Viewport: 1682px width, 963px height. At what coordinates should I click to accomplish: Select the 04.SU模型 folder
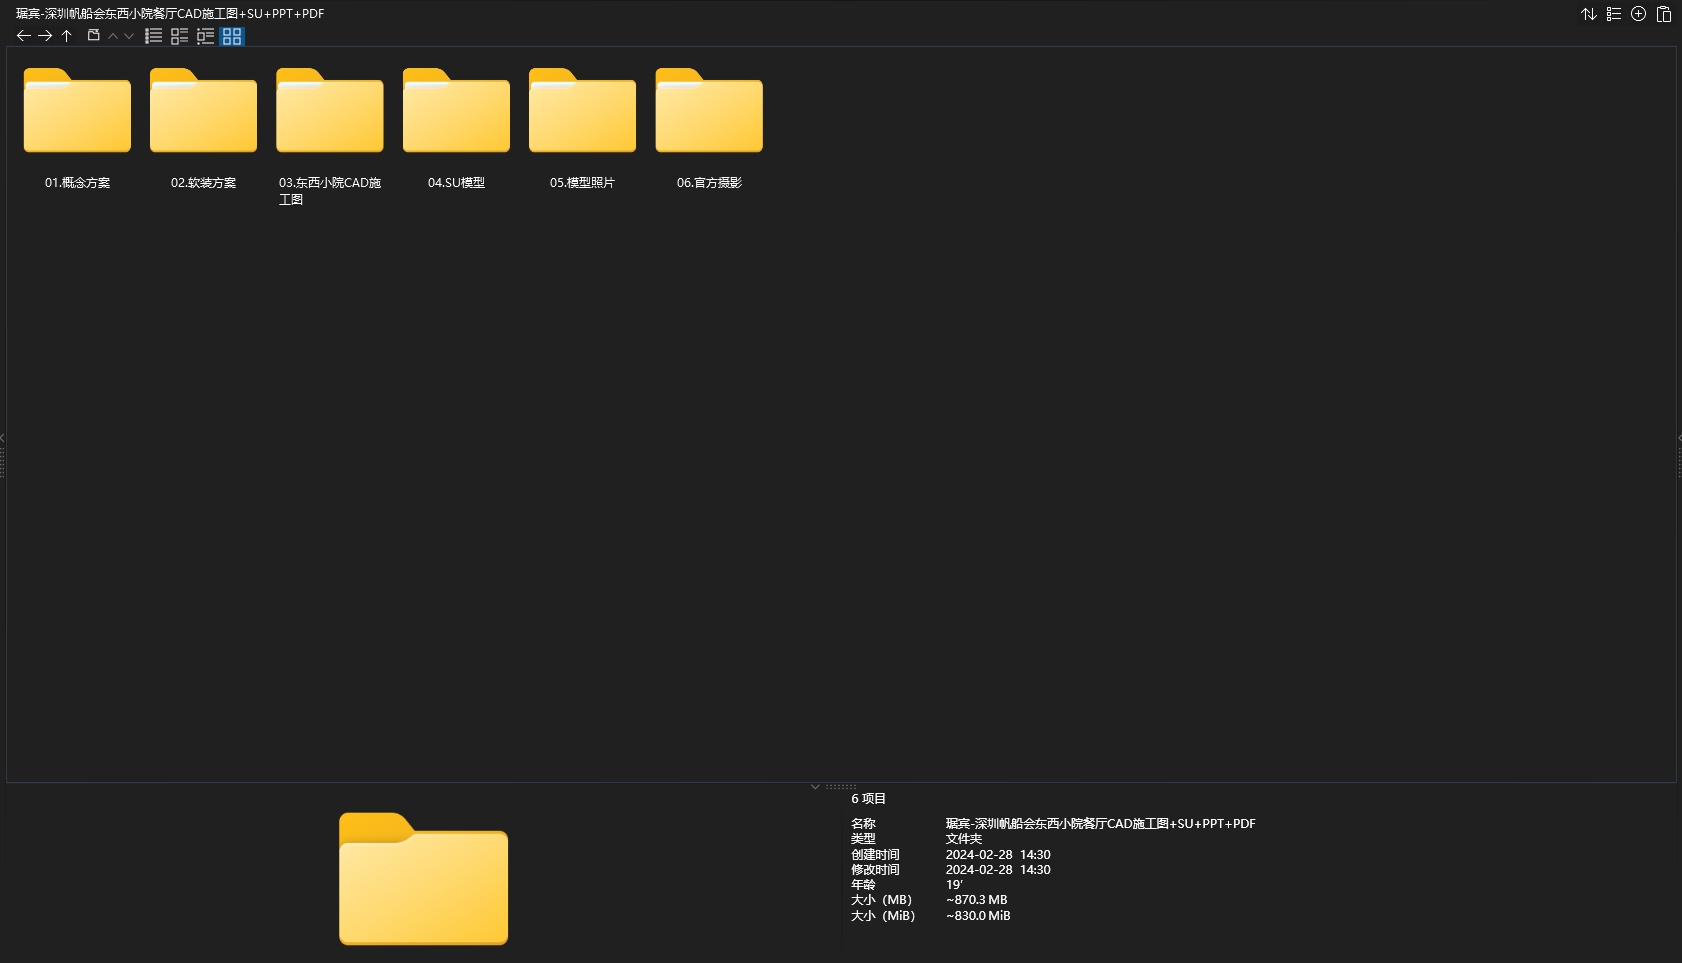(456, 111)
